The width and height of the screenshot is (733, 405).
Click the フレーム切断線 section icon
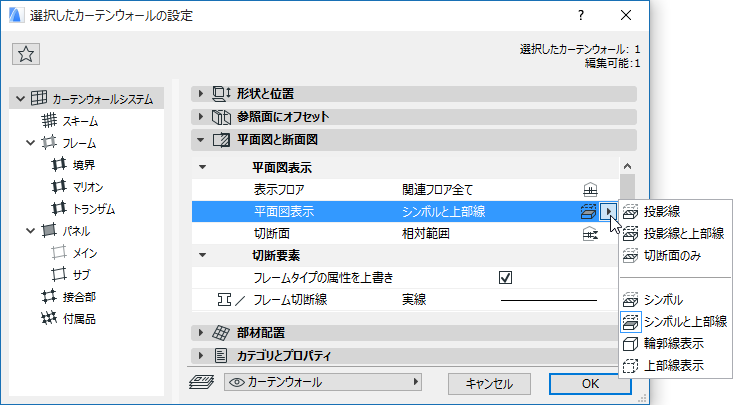(224, 300)
